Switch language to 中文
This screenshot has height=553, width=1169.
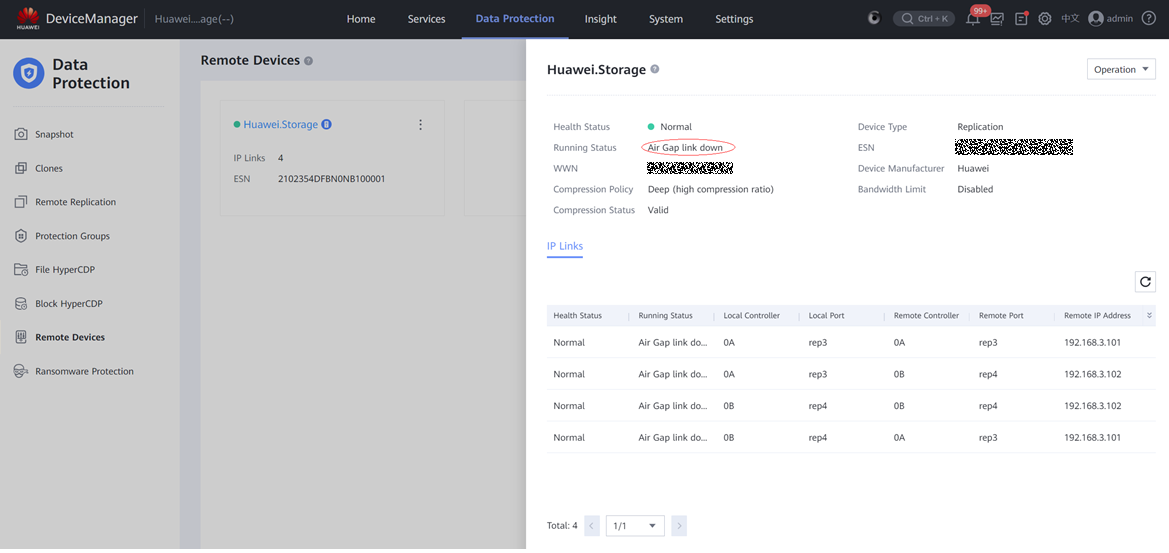point(1070,19)
